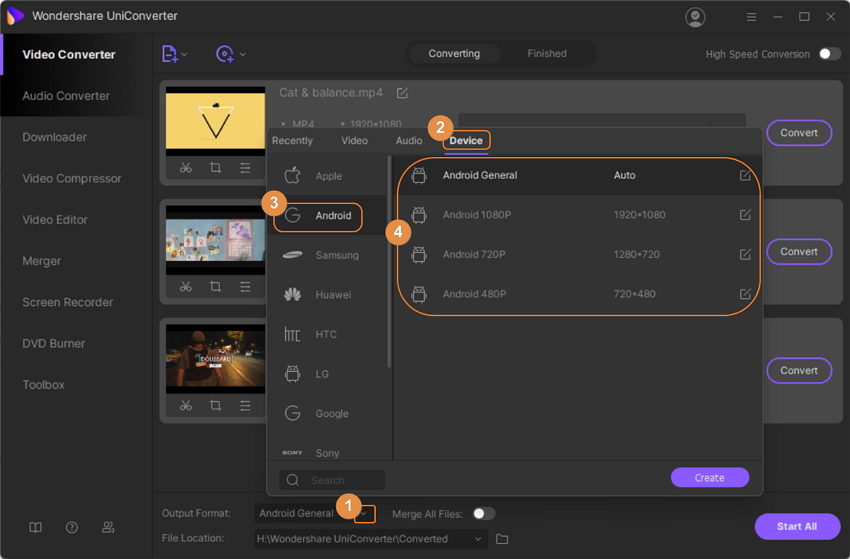Edit the Android 1080P preset
The height and width of the screenshot is (559, 850).
(745, 215)
